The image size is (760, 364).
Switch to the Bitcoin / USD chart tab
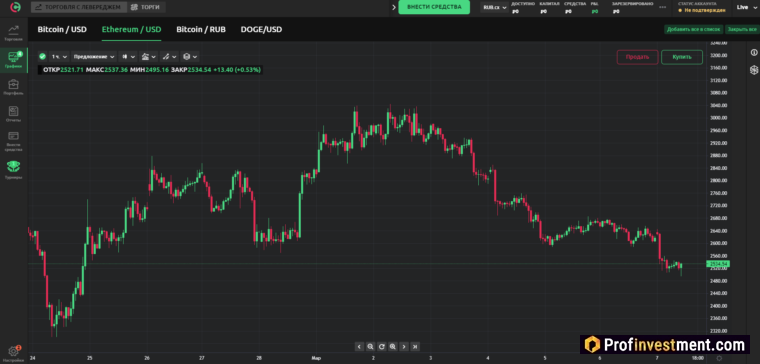62,30
